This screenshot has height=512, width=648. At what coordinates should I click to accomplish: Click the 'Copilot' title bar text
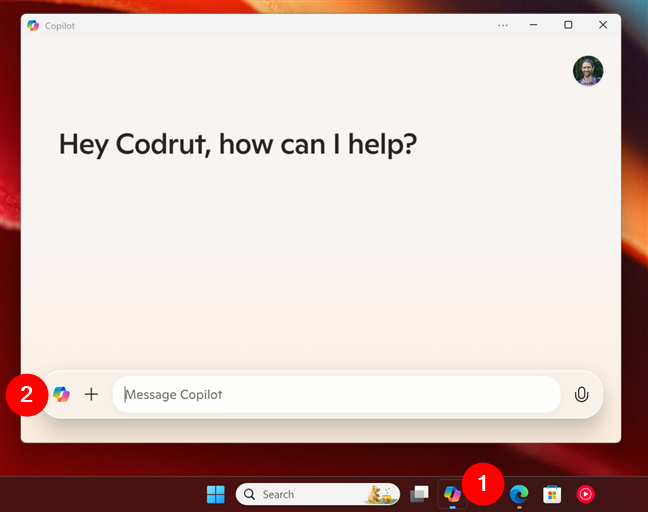click(x=60, y=26)
